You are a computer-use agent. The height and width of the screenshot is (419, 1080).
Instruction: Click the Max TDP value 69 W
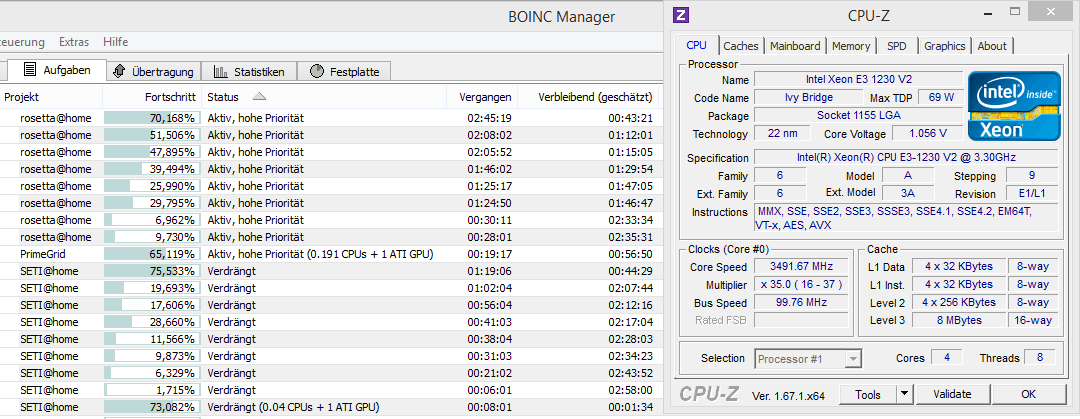click(x=941, y=97)
